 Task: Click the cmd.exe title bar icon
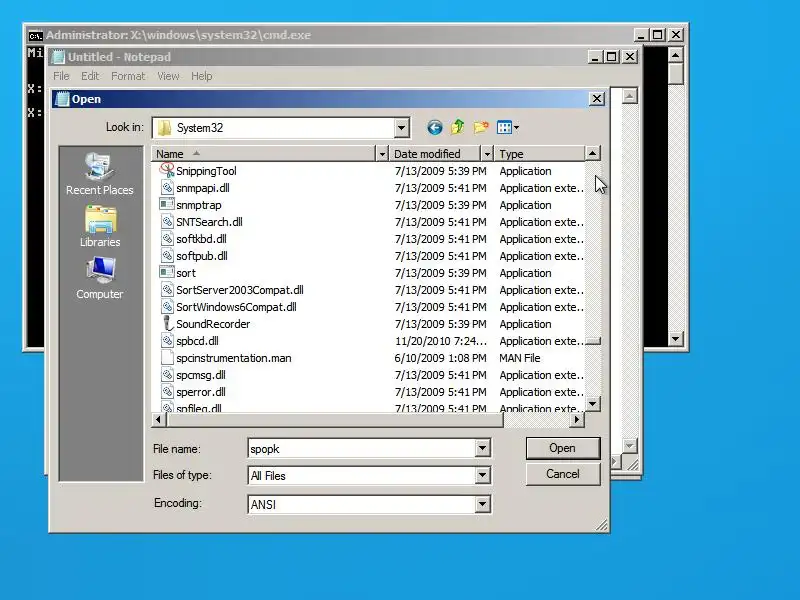click(35, 36)
